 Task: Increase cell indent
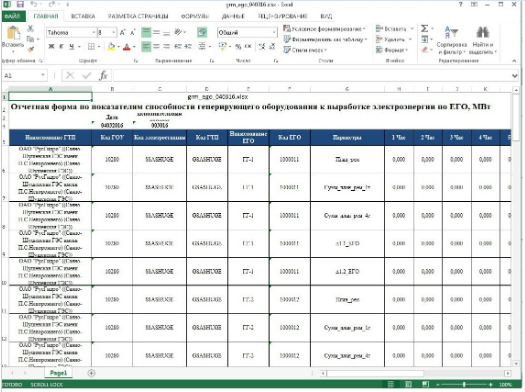coord(188,47)
